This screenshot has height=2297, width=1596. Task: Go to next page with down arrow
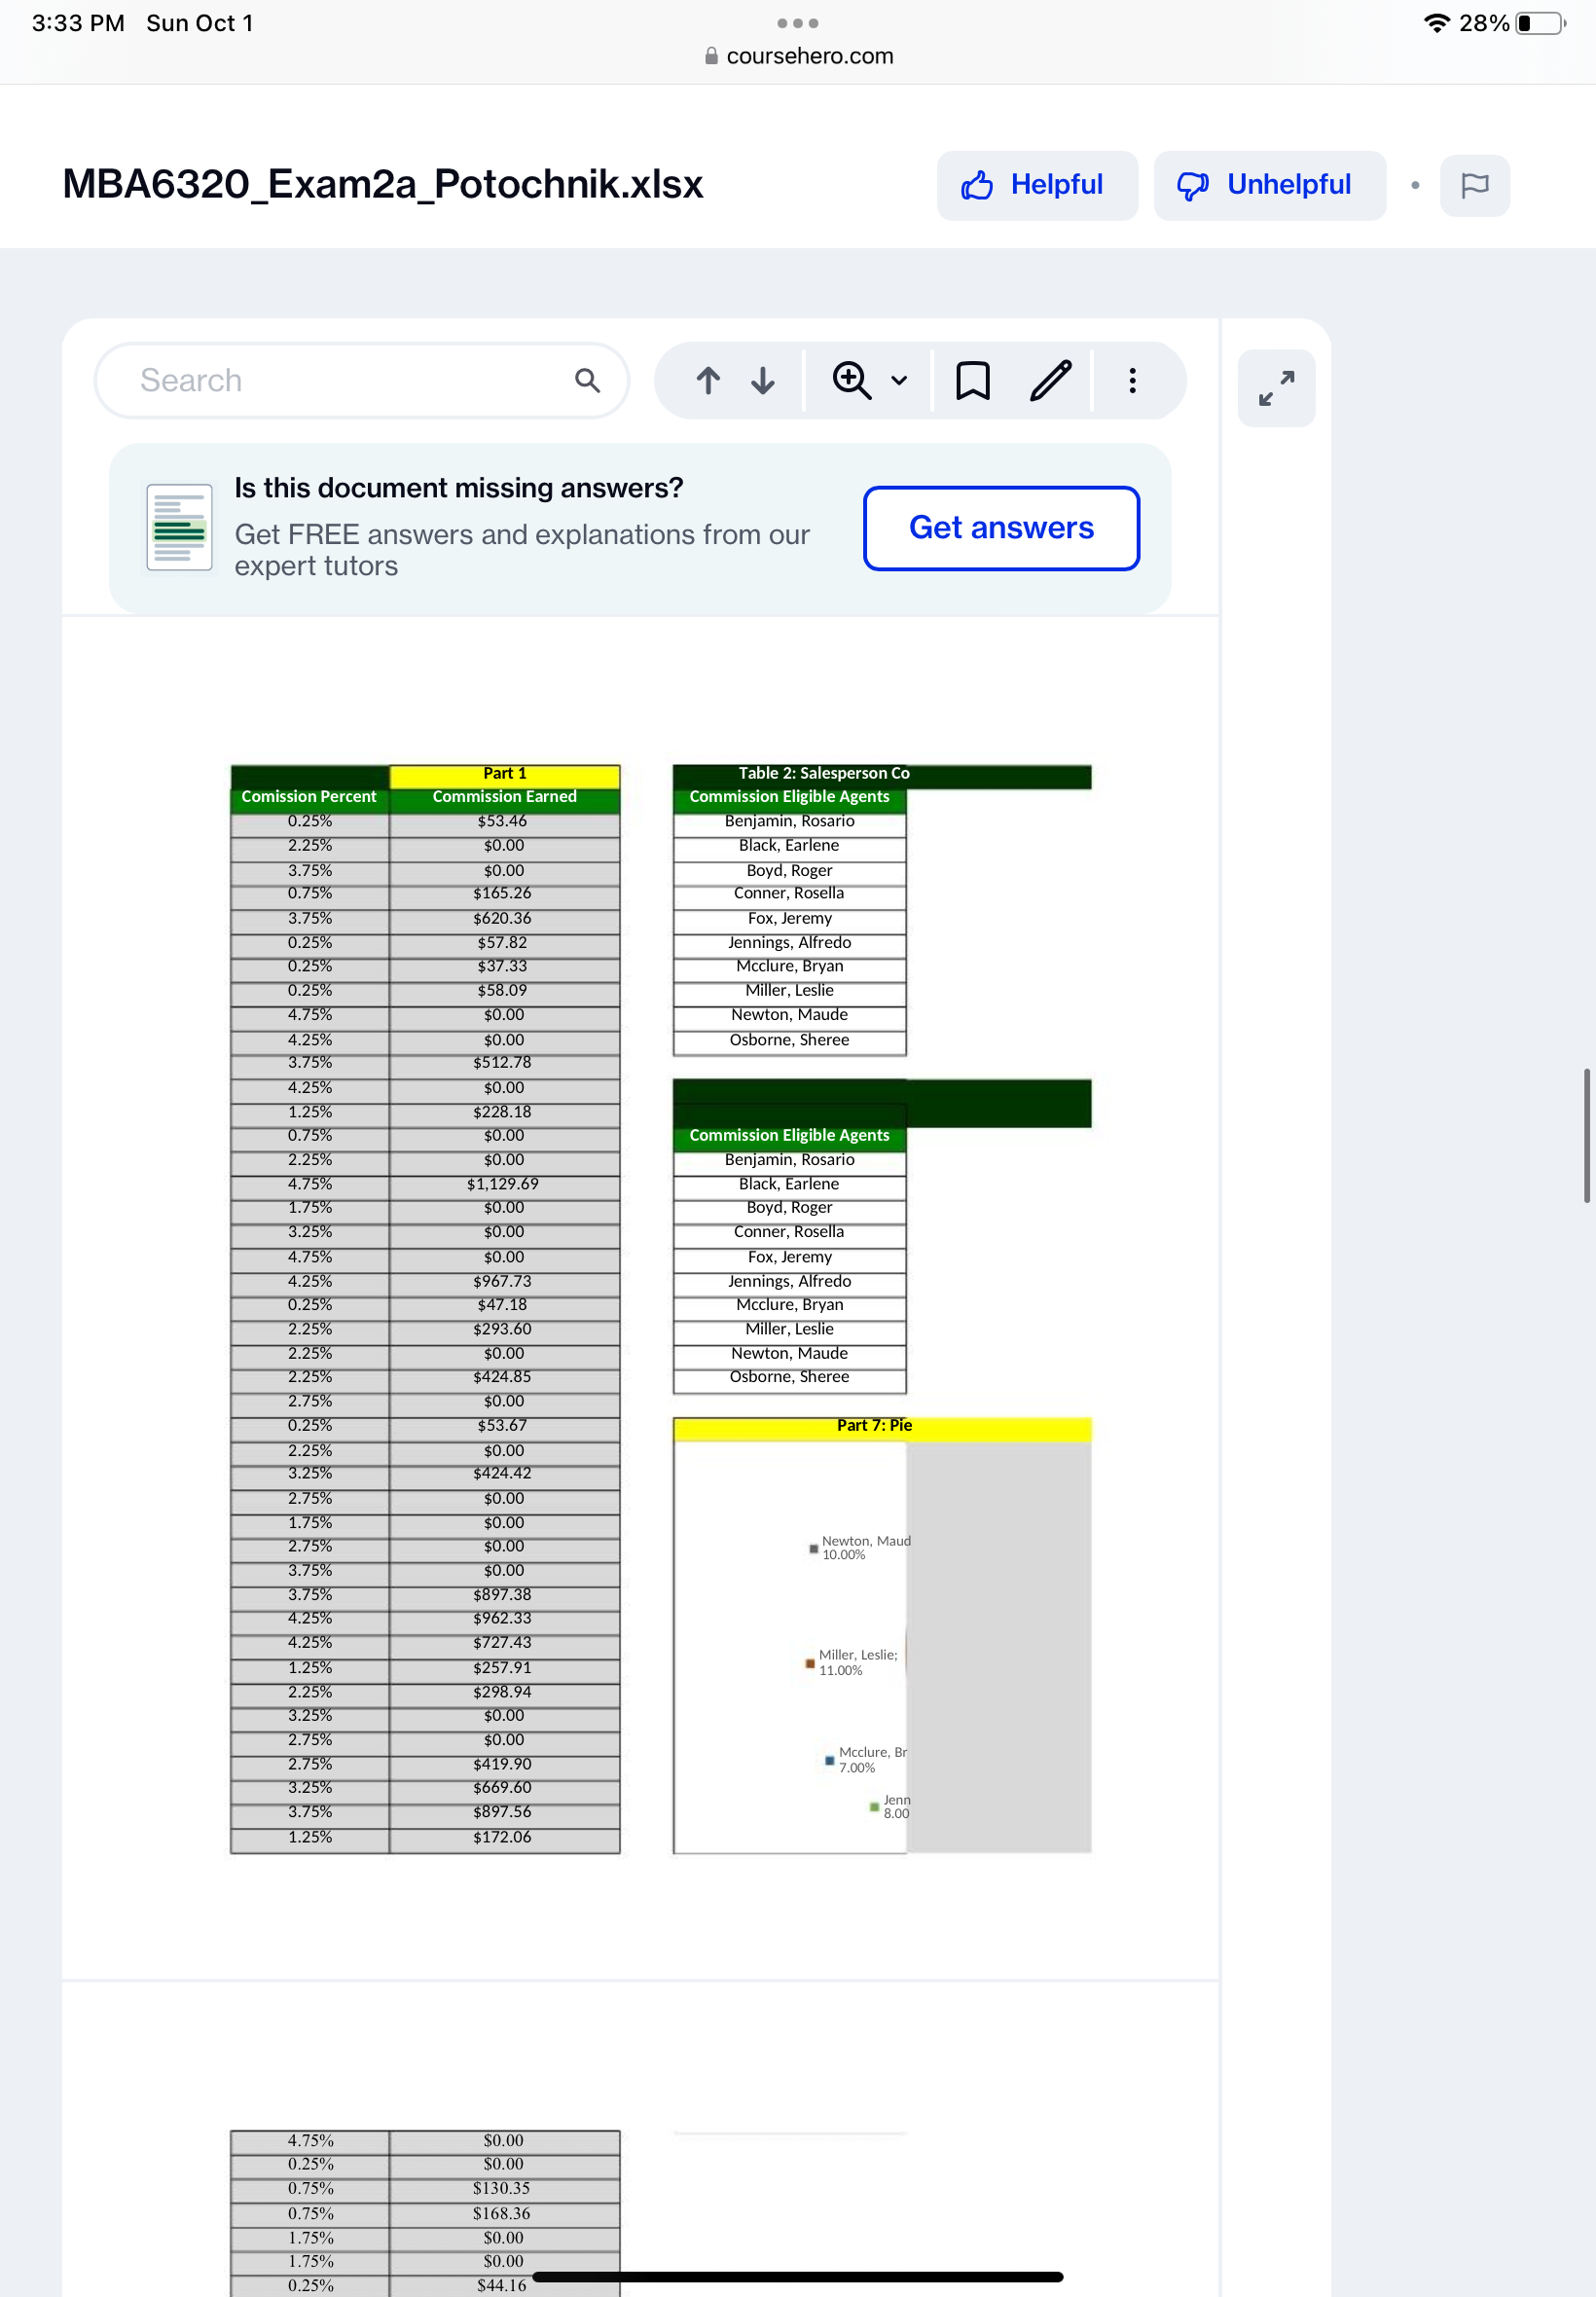763,380
